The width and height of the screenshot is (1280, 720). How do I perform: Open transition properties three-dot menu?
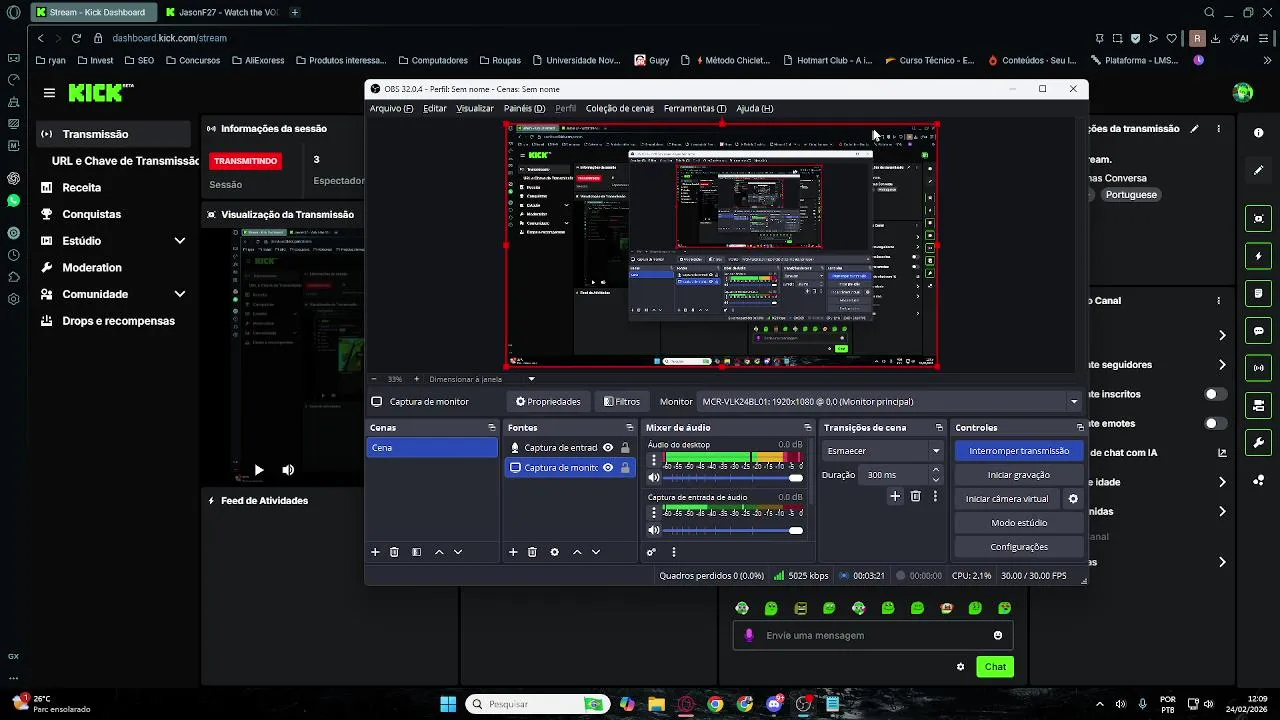pos(935,496)
